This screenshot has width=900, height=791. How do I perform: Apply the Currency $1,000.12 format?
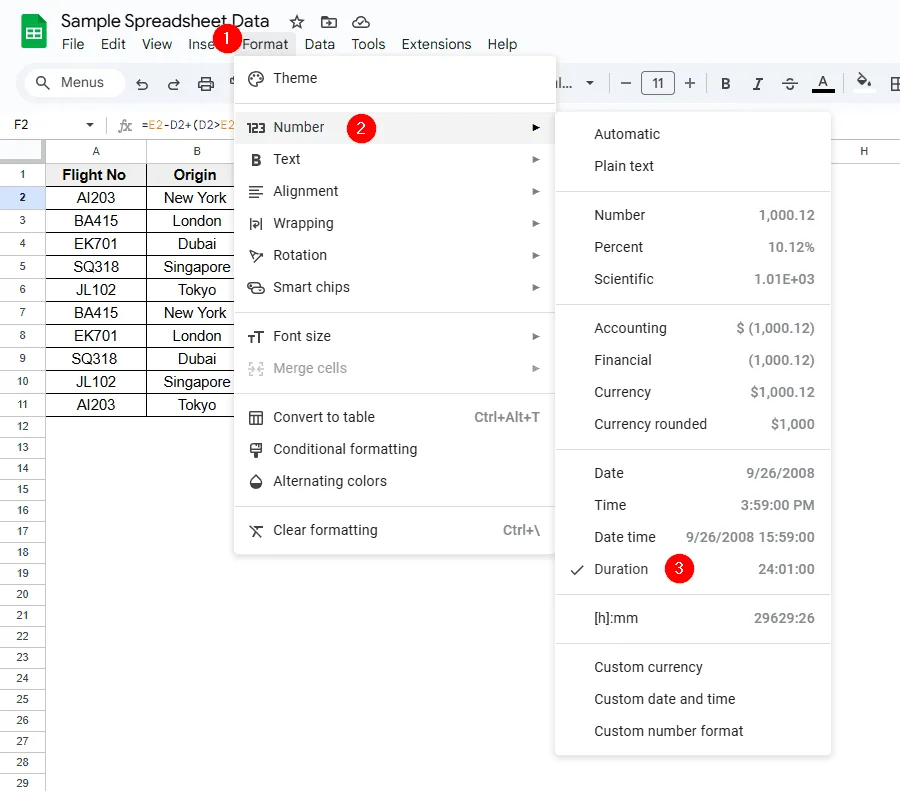693,393
